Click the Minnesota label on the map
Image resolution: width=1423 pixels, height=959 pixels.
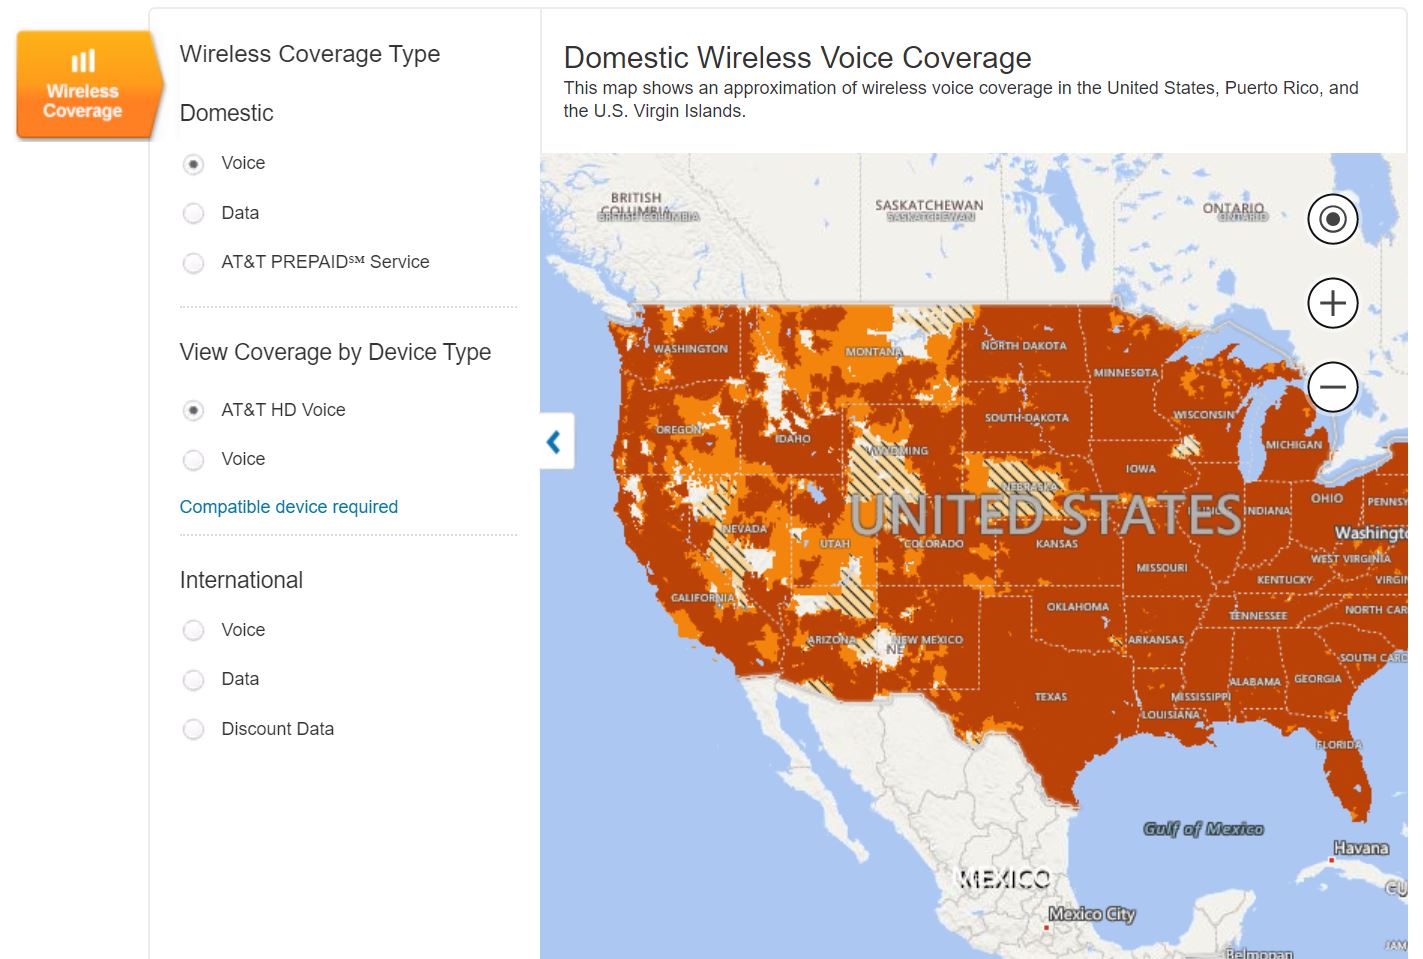(1126, 373)
